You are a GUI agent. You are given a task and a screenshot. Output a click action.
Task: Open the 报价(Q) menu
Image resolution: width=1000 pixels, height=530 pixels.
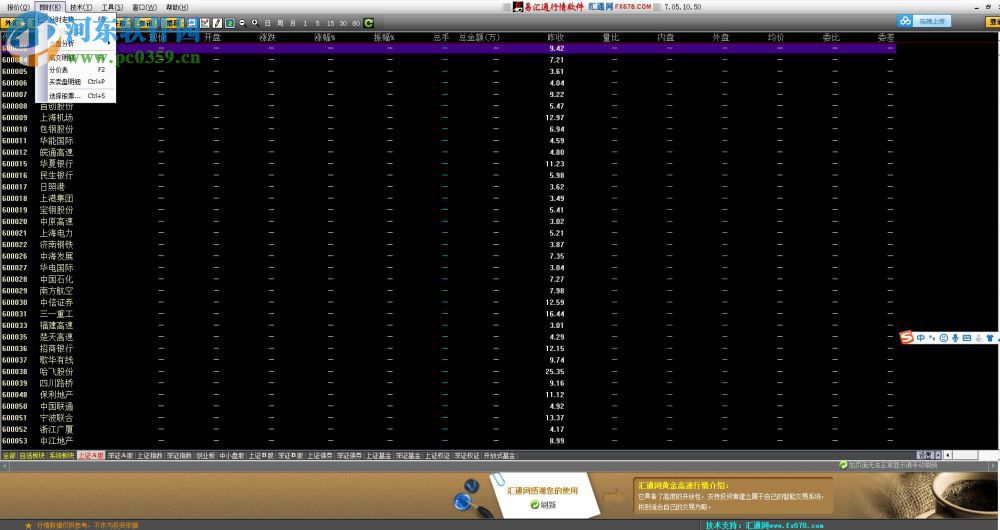pos(18,8)
